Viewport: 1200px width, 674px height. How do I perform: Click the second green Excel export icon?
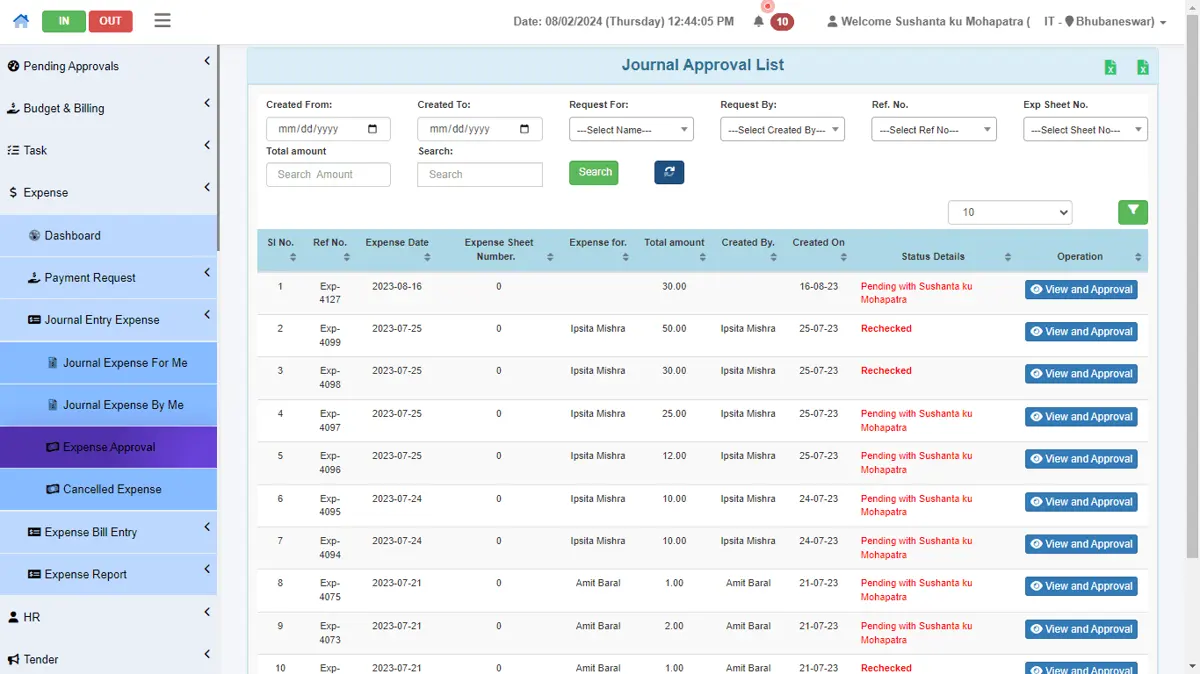click(x=1142, y=67)
